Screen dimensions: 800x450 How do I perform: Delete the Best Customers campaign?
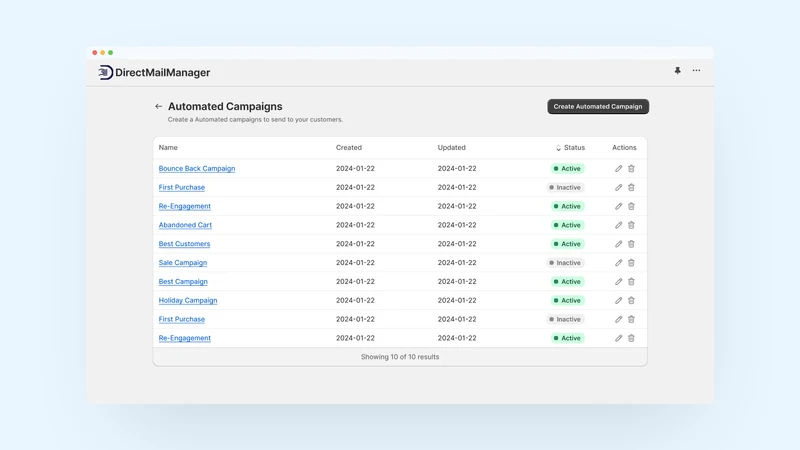coord(631,244)
